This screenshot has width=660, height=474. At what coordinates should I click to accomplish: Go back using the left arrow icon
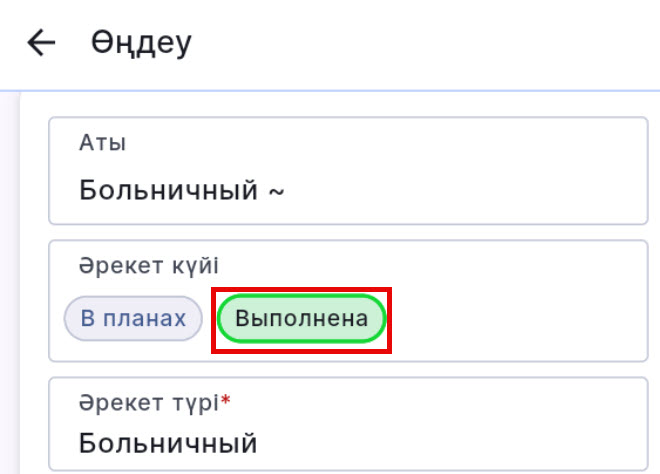40,43
